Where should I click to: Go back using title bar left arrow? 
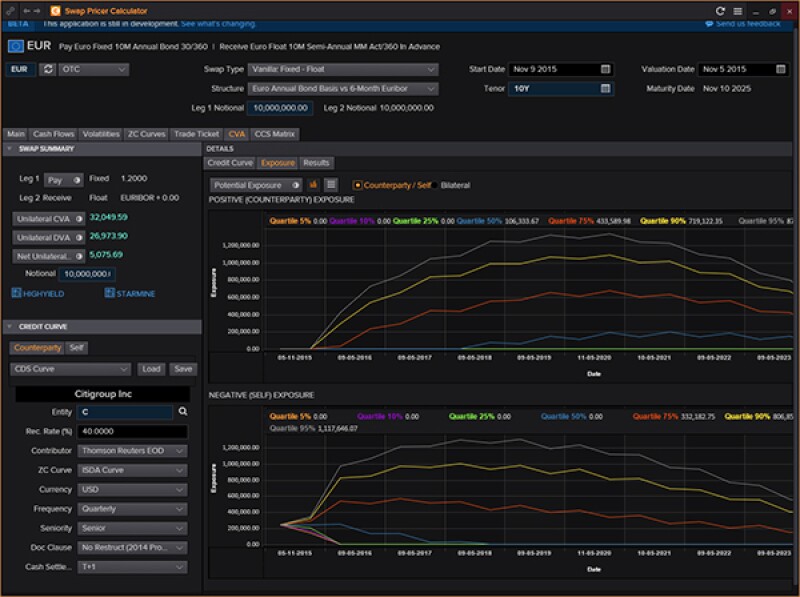(27, 11)
